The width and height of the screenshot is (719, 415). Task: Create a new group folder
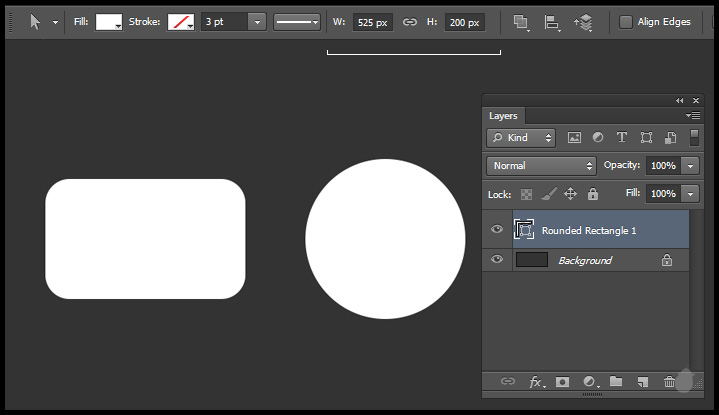tap(616, 382)
